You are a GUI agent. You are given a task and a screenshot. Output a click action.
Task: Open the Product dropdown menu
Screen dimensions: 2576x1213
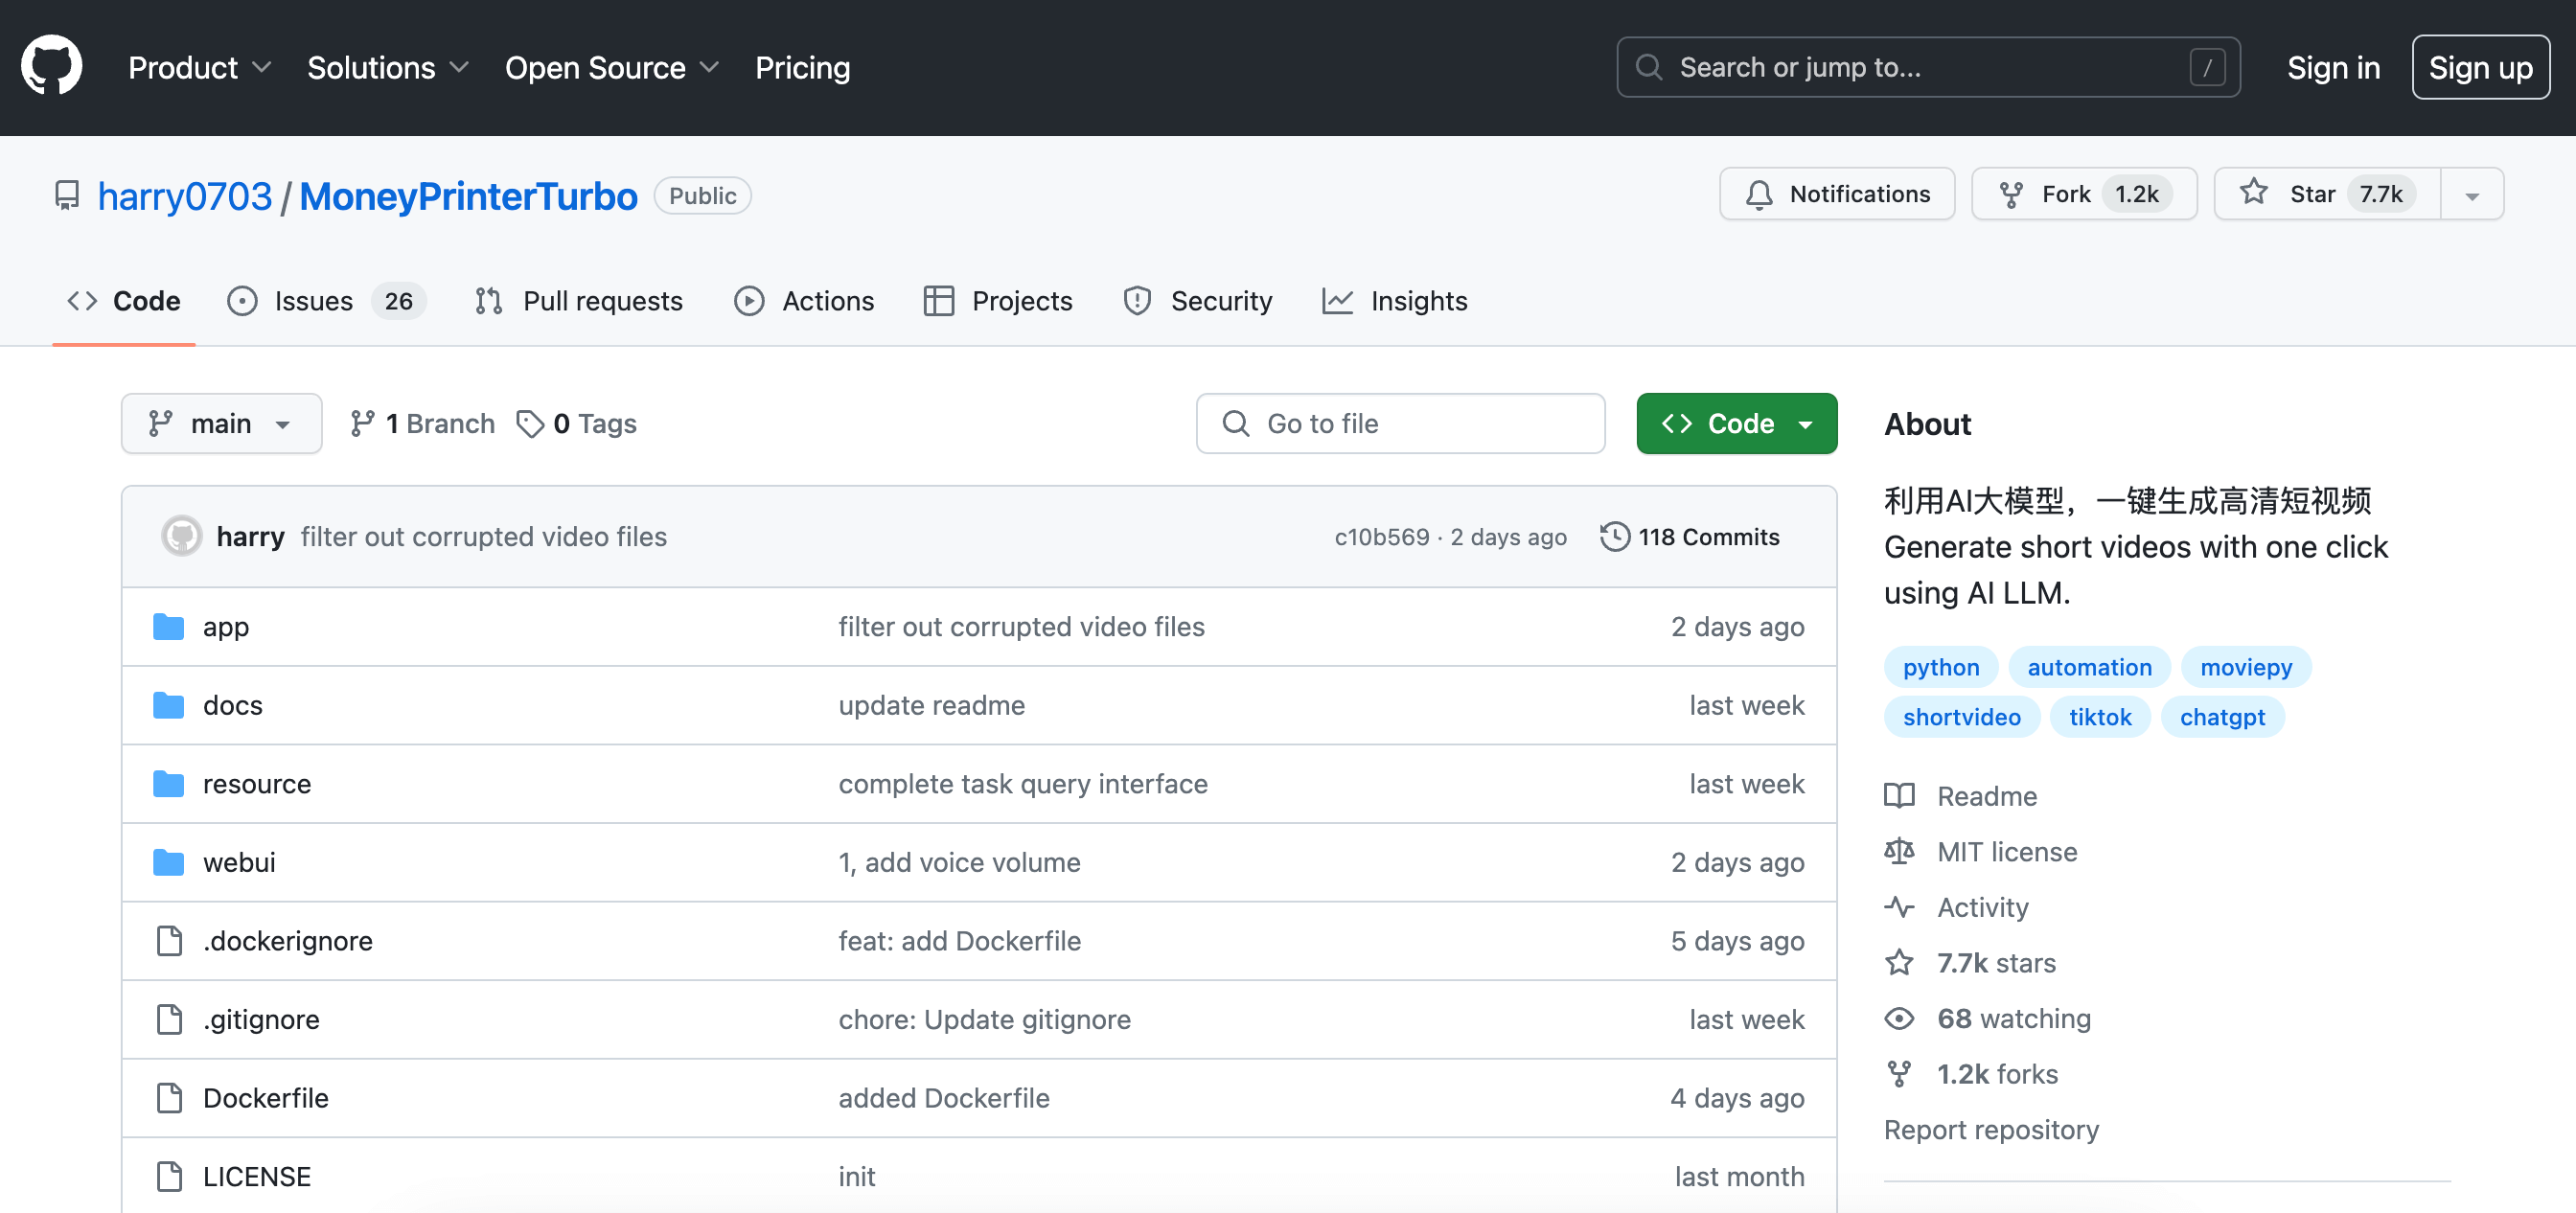pos(200,67)
